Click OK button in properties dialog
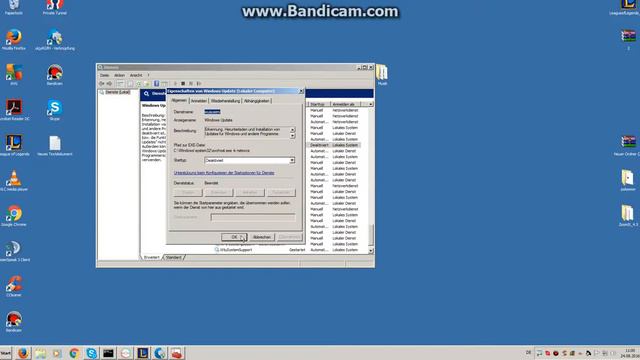Viewport: 640px width, 360px height. pyautogui.click(x=234, y=237)
